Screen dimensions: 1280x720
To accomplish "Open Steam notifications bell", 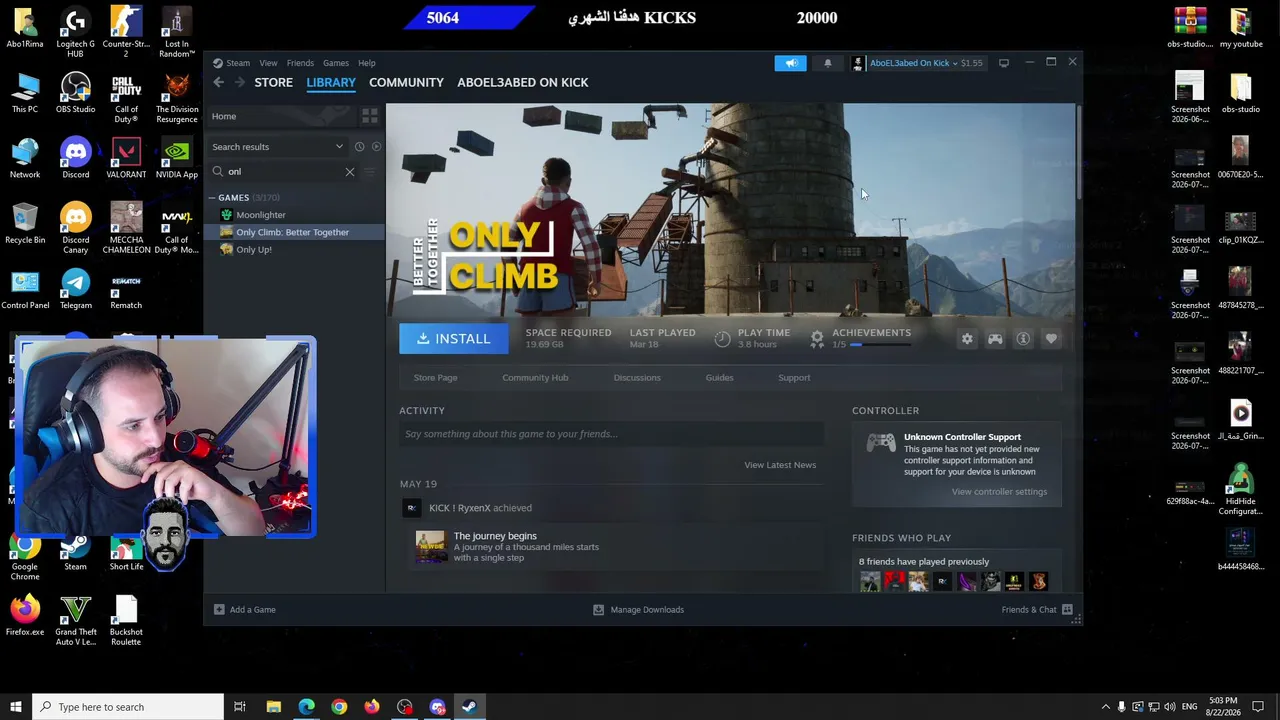I will [x=827, y=63].
